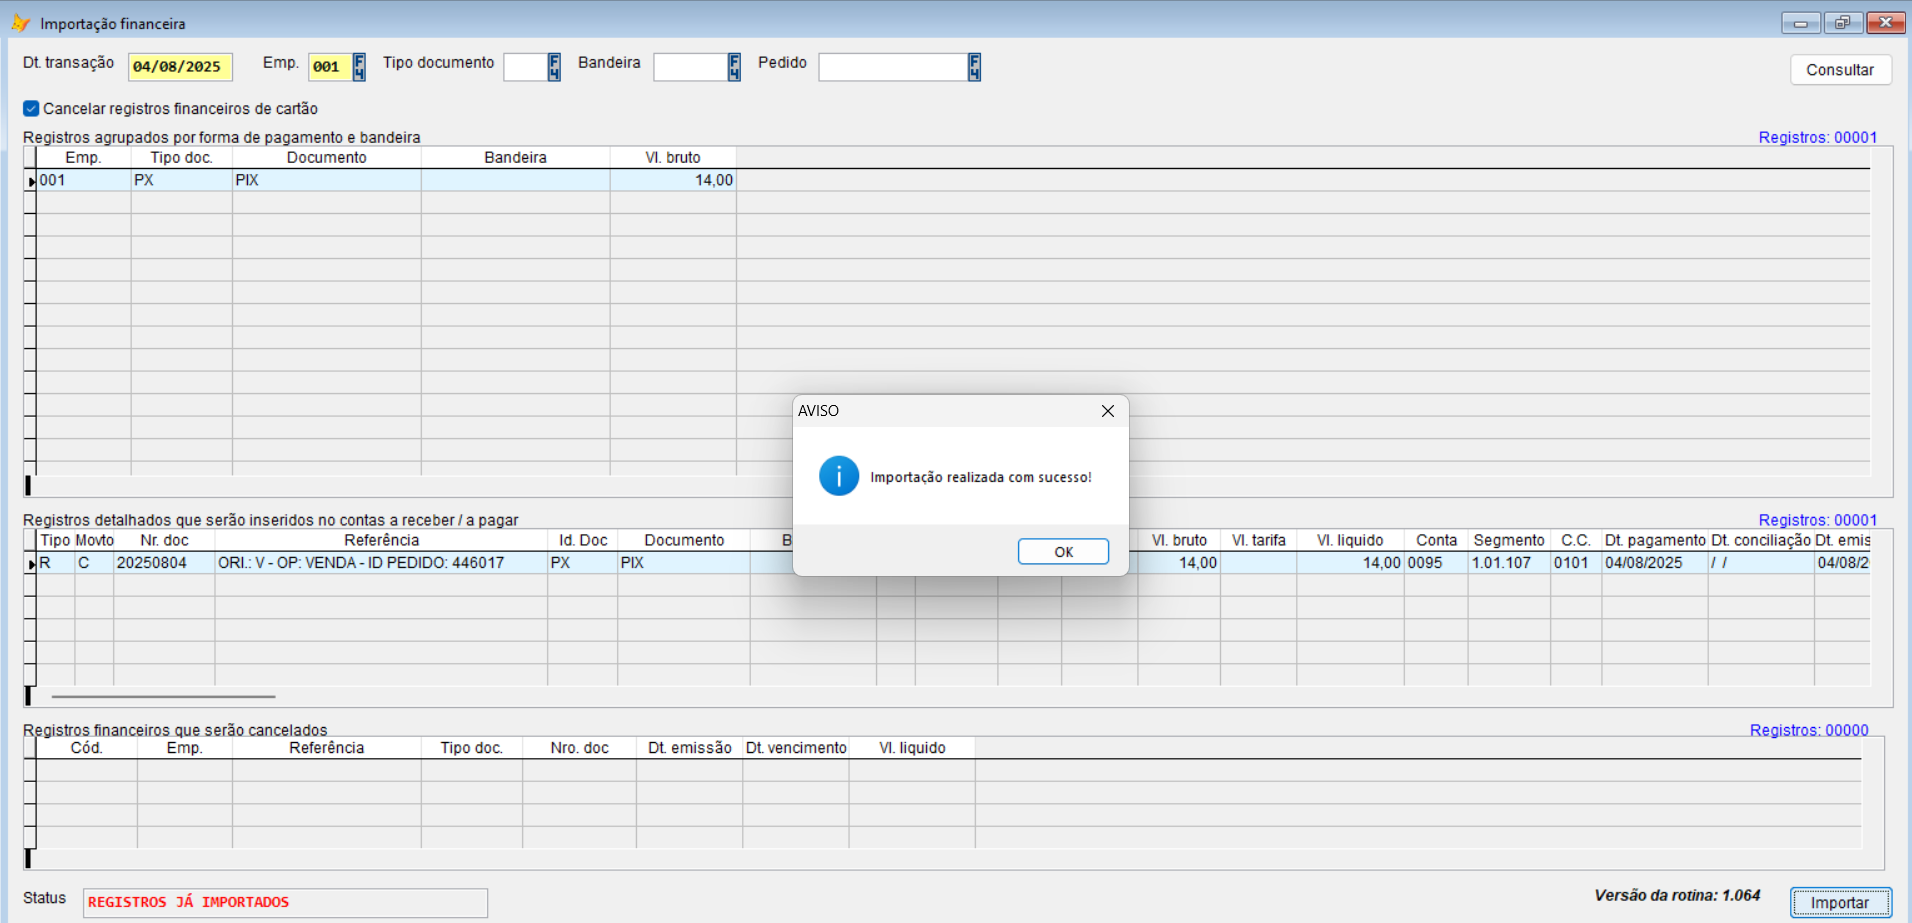Close the AVISO dialog with X
1912x923 pixels.
[x=1107, y=411]
